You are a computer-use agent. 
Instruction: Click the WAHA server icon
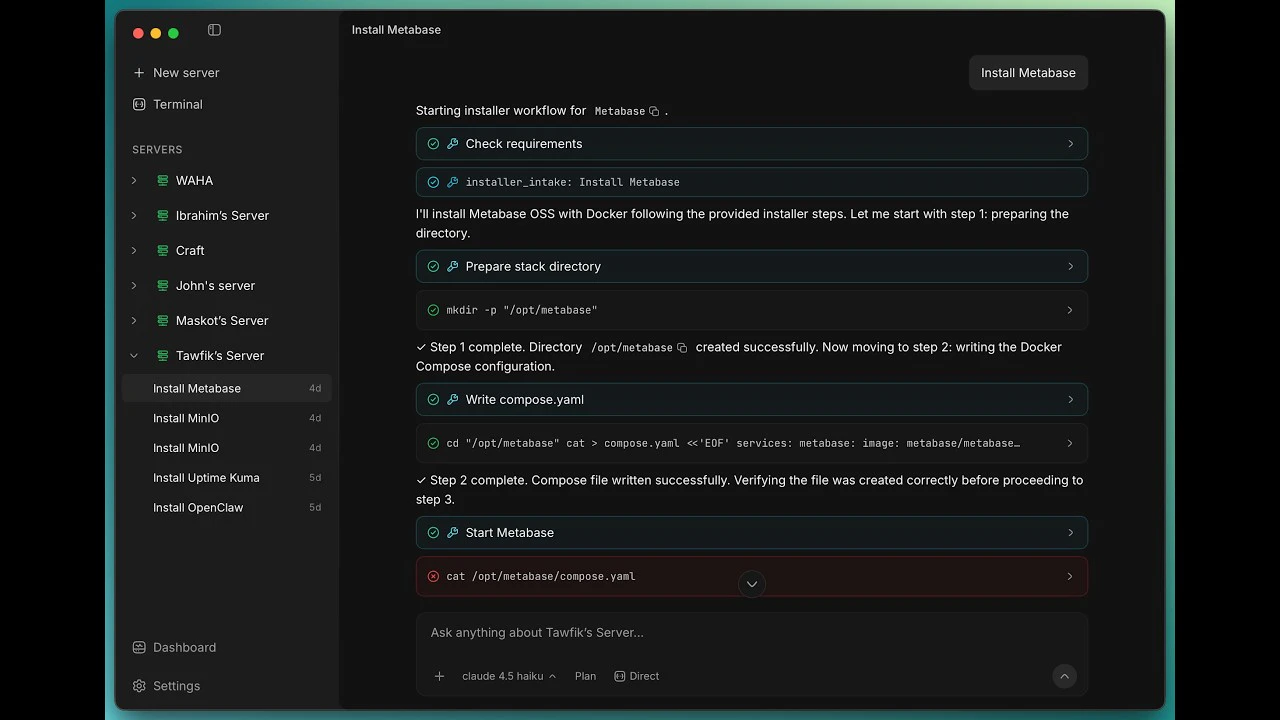tap(162, 181)
